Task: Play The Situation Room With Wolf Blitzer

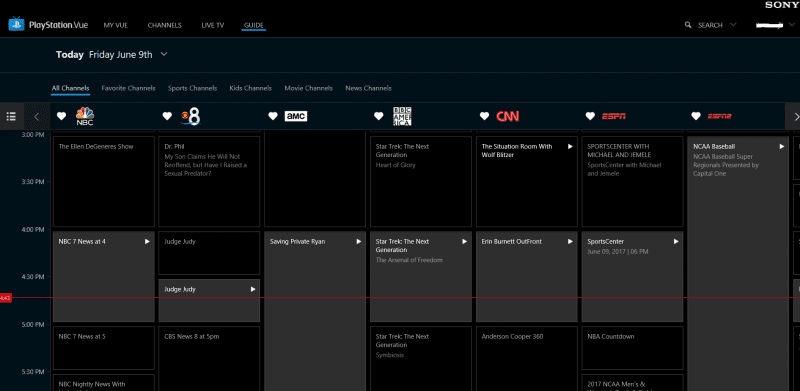Action: pyautogui.click(x=570, y=146)
